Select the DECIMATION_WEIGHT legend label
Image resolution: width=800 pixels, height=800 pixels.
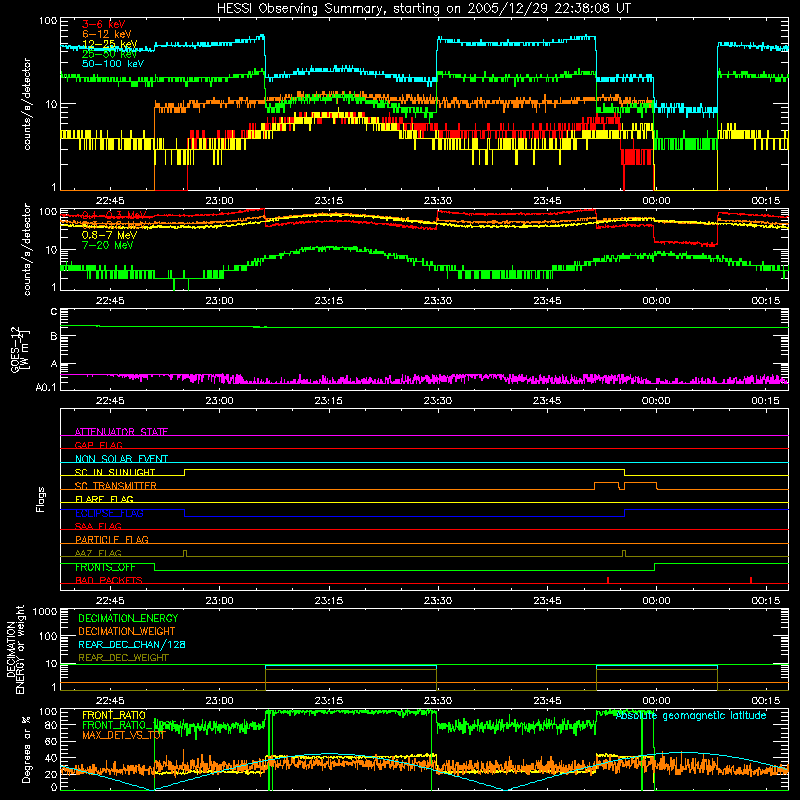(127, 631)
